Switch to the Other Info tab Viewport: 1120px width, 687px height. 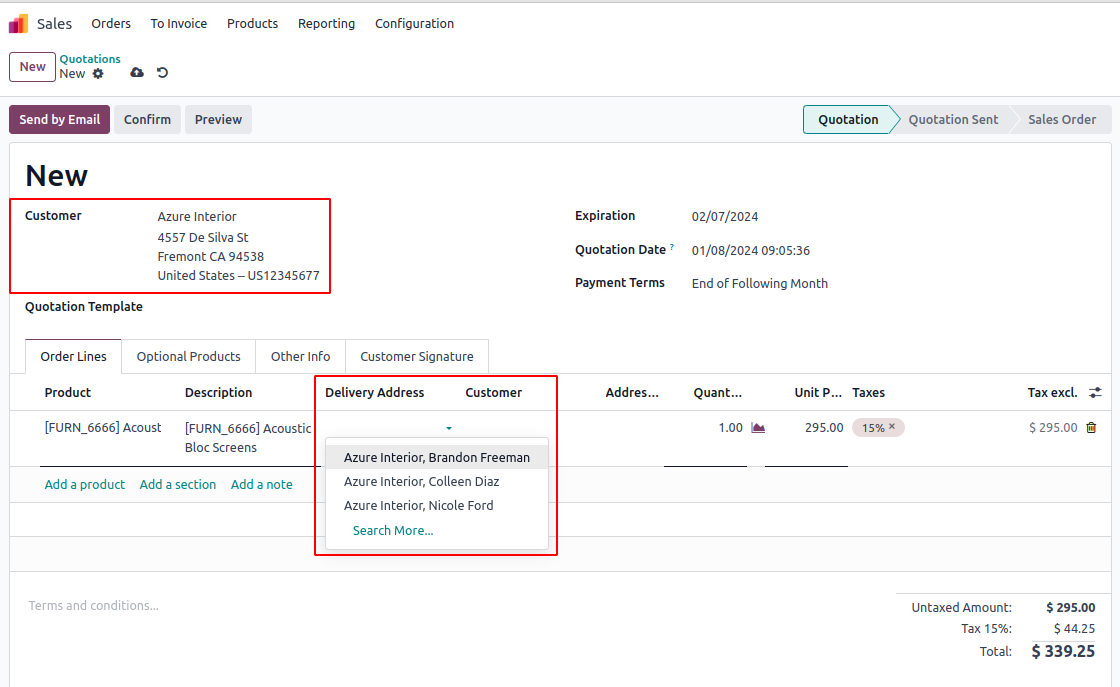tap(300, 356)
